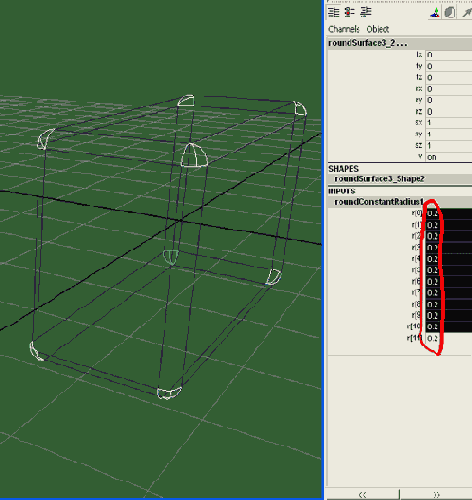Screen dimensions: 472x500
Task: Toggle the channel manipulator axis icon
Action: (435, 13)
